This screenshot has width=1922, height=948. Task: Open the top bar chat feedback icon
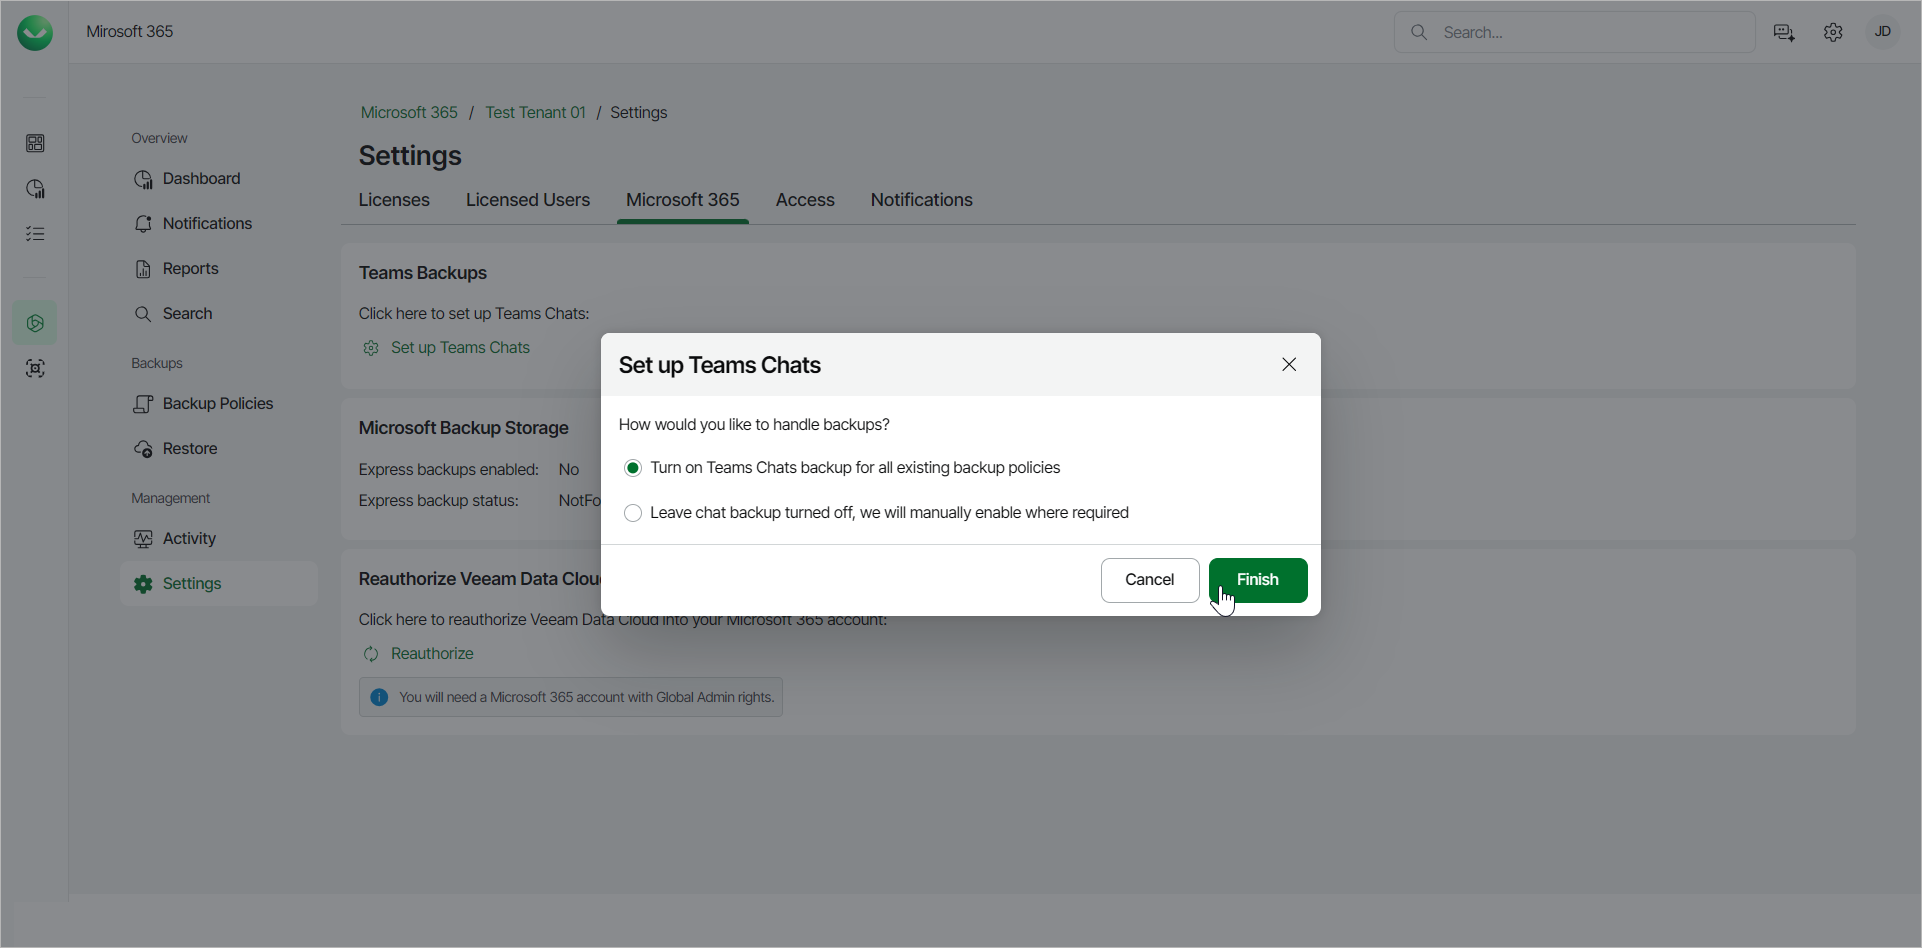tap(1784, 33)
